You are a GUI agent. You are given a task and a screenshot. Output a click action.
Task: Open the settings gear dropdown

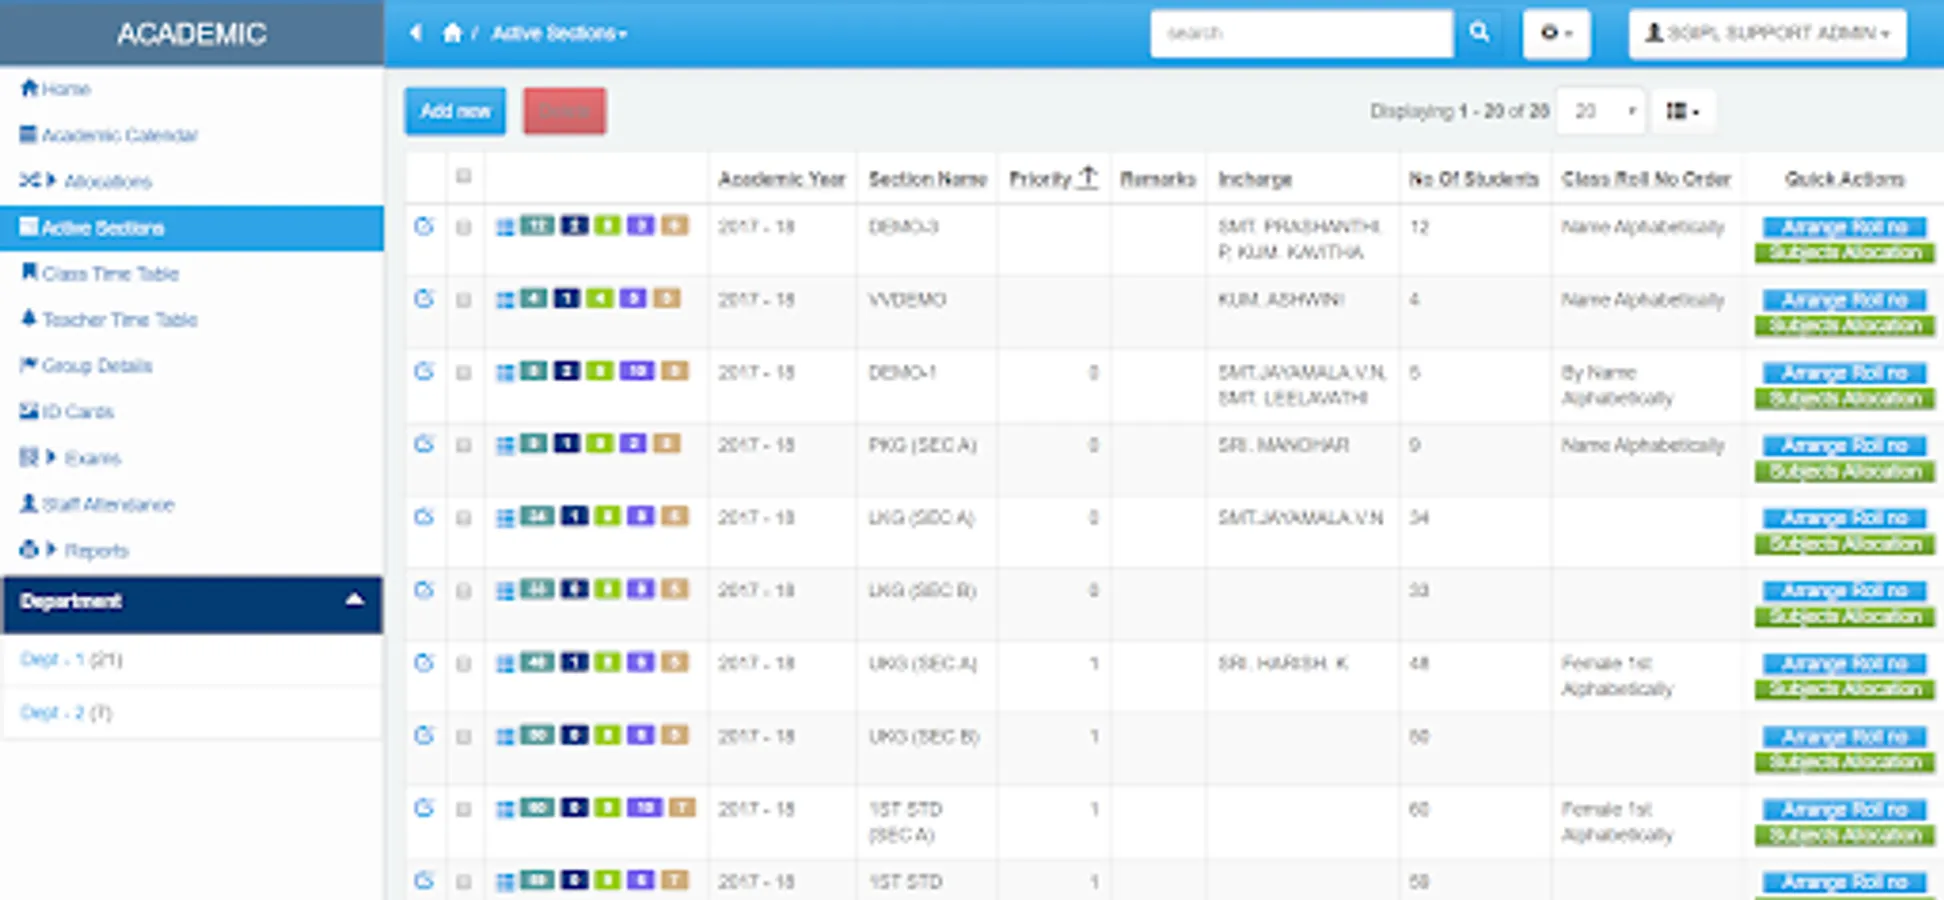[x=1556, y=33]
